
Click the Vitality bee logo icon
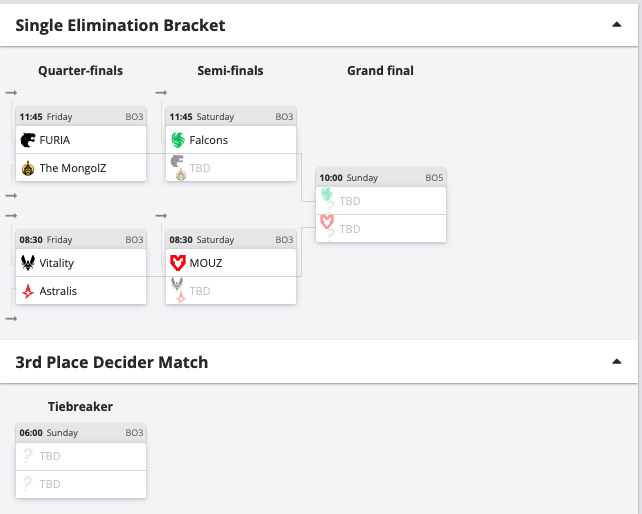tap(28, 263)
